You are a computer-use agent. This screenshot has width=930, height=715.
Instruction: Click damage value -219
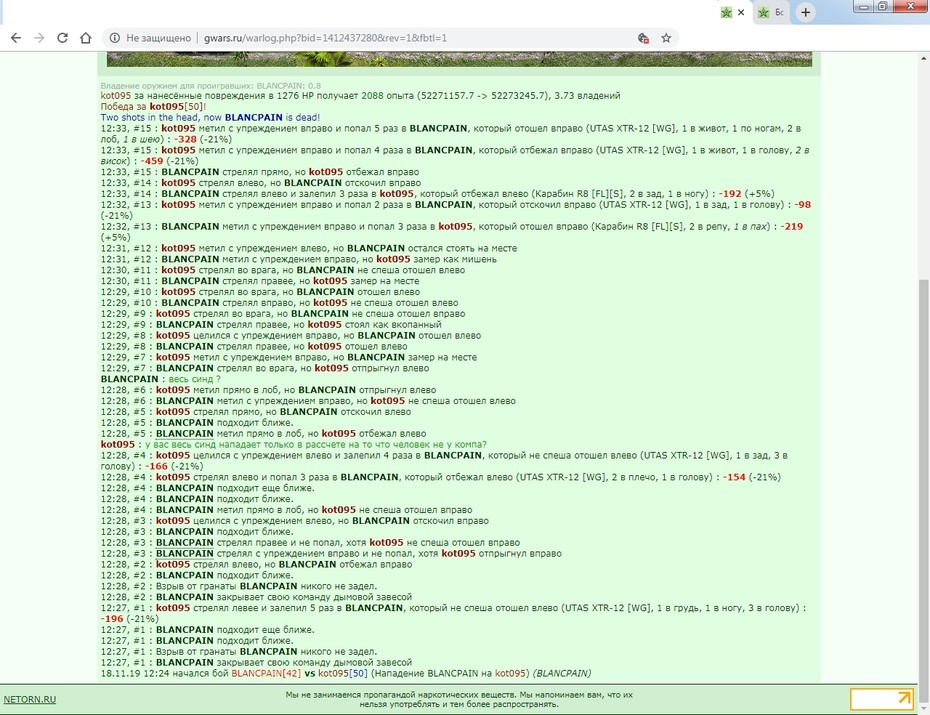(x=792, y=226)
